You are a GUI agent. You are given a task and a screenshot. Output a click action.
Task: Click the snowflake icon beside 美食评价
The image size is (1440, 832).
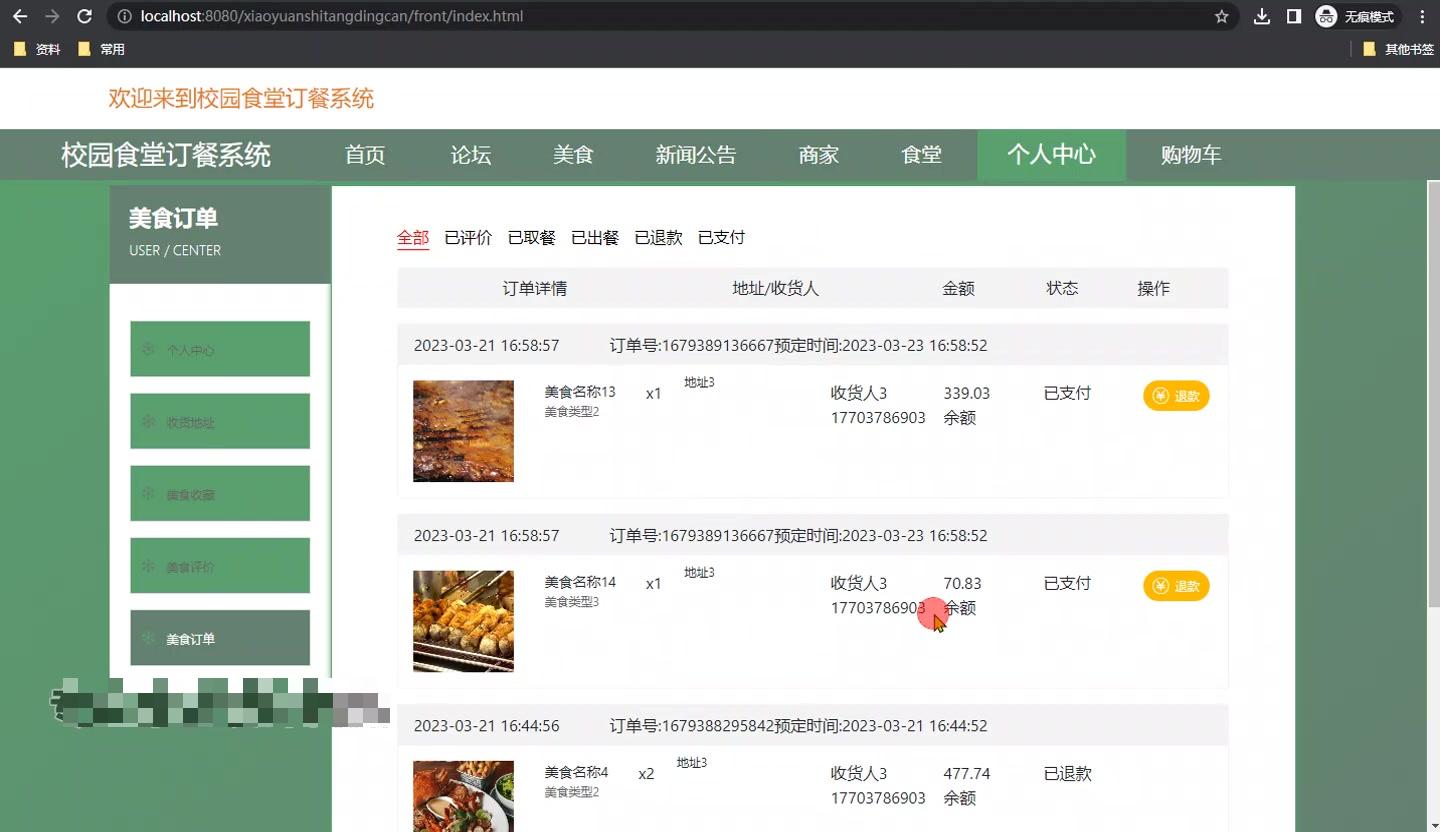148,566
